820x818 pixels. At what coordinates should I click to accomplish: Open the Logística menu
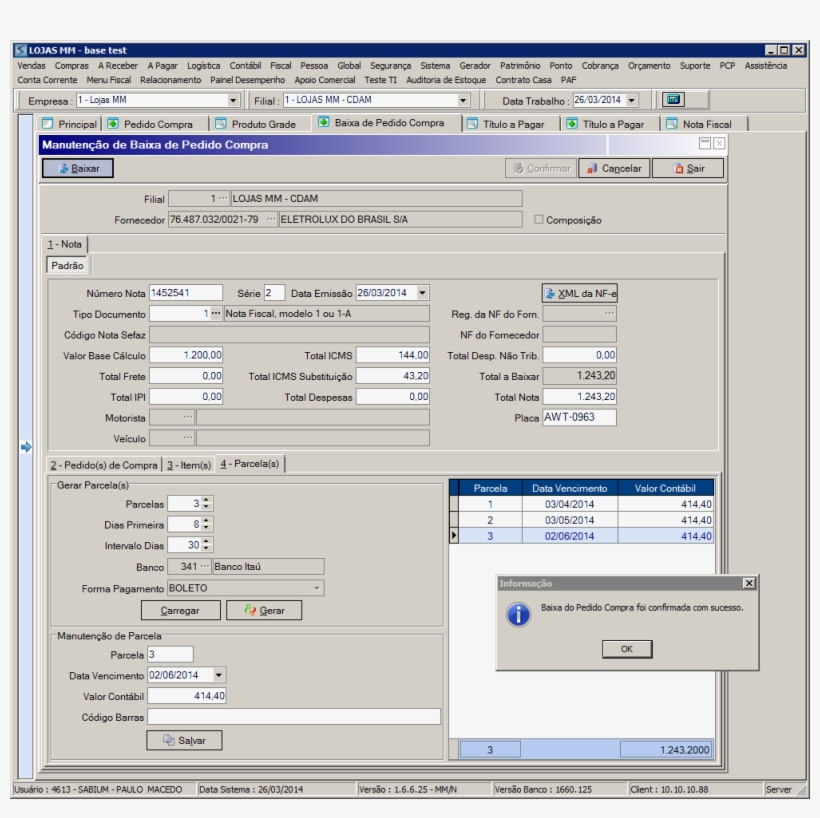pyautogui.click(x=203, y=66)
